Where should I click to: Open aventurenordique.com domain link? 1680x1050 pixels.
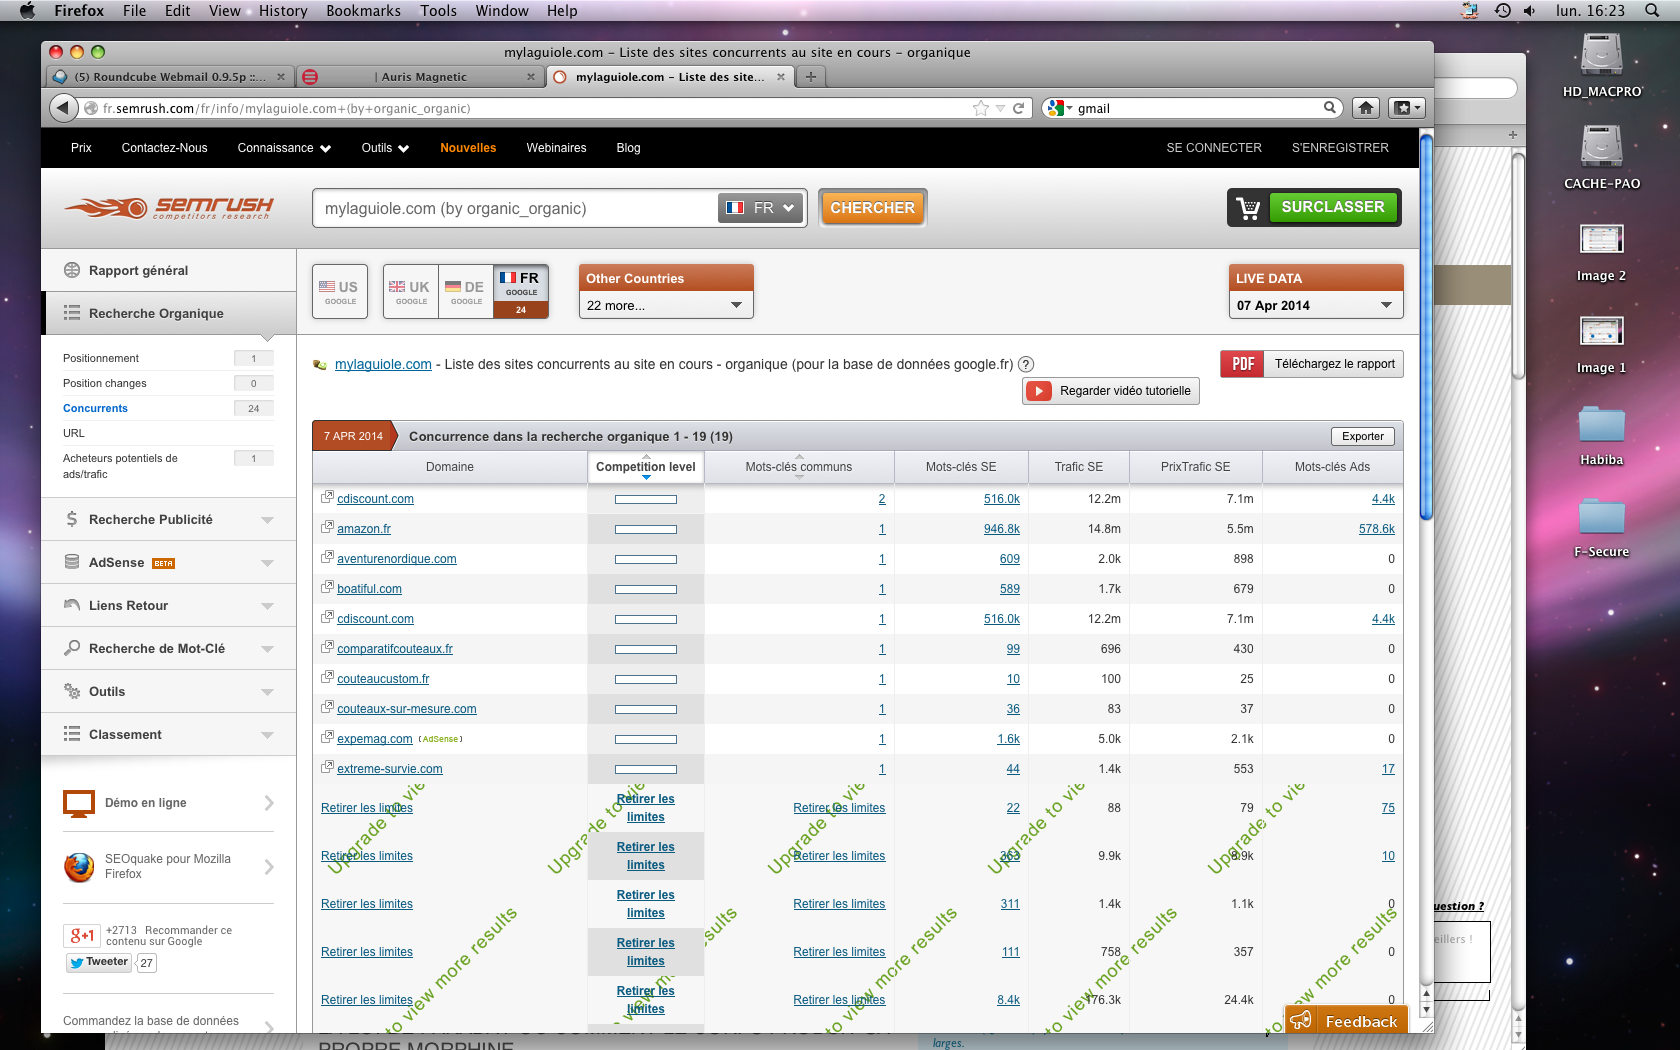pyautogui.click(x=396, y=559)
